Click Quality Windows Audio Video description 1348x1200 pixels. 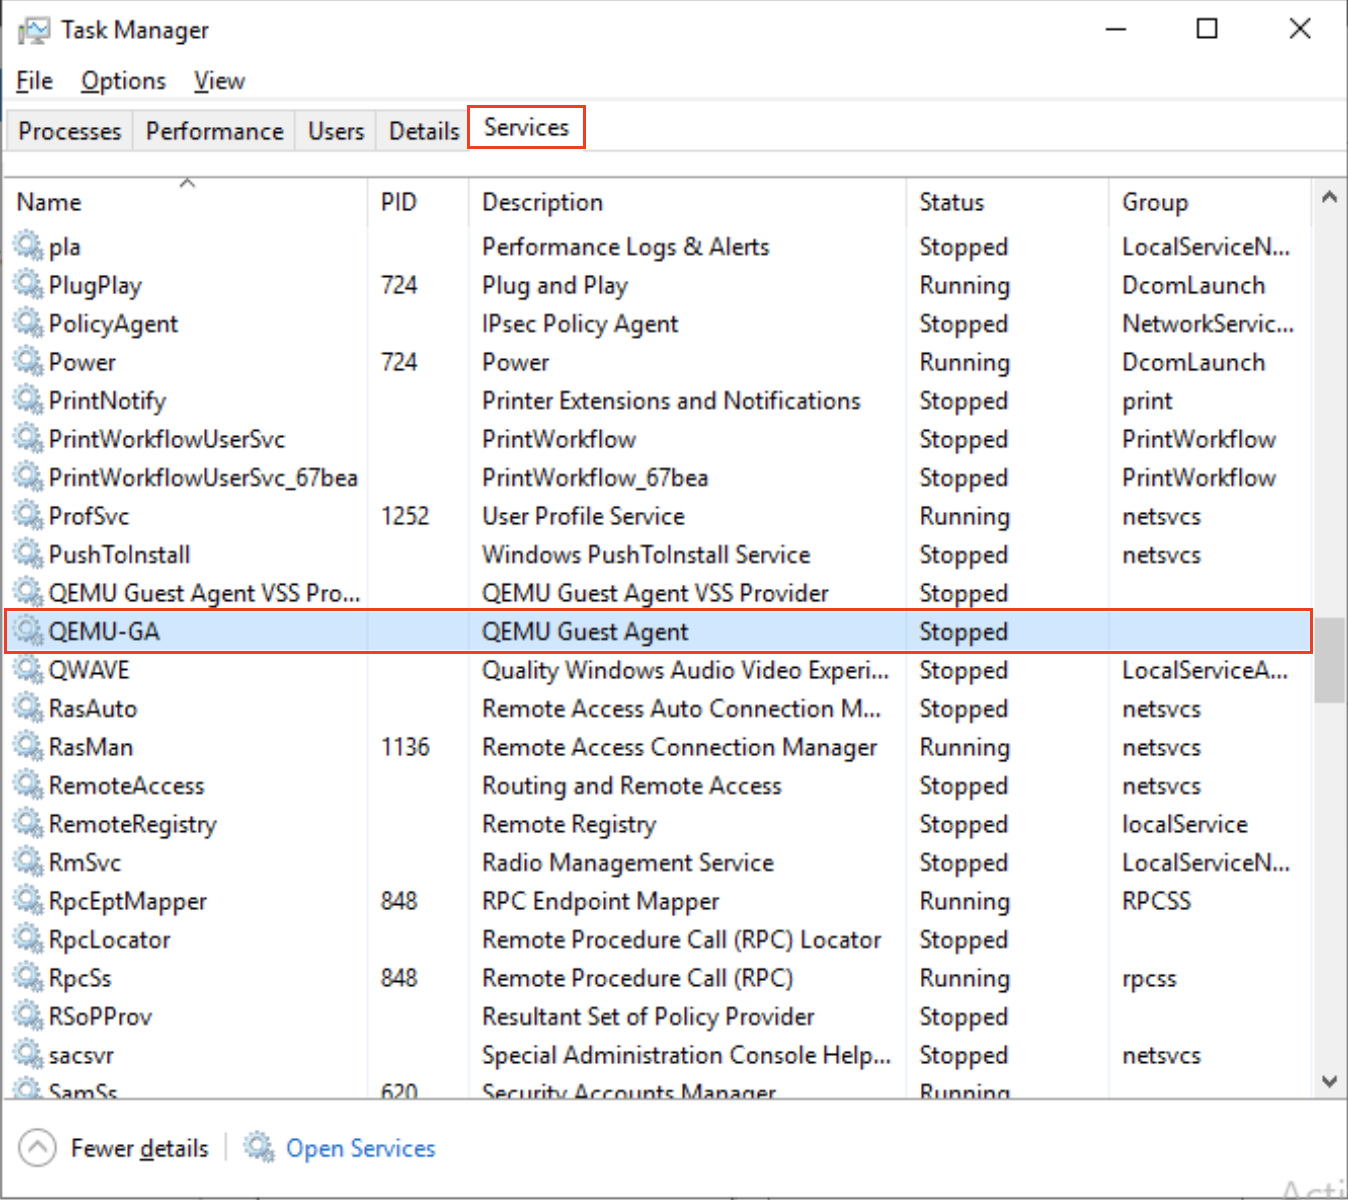[x=685, y=670]
